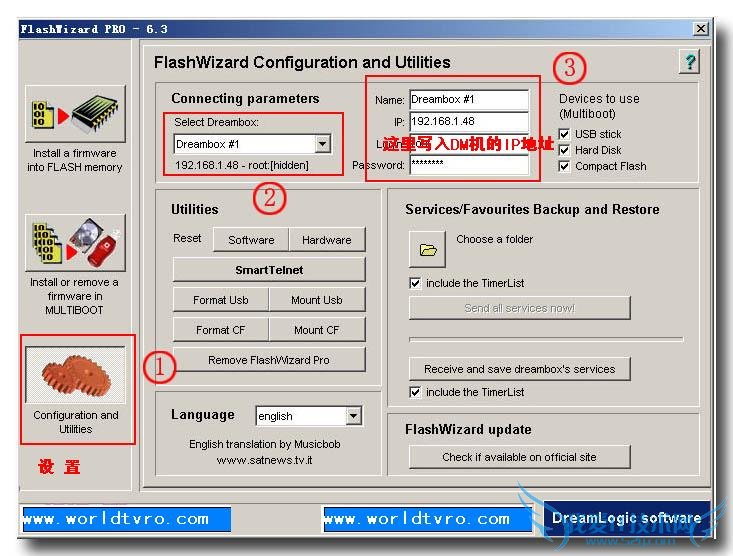Expand the Select Dreambox dropdown
733x556 pixels.
tap(323, 144)
